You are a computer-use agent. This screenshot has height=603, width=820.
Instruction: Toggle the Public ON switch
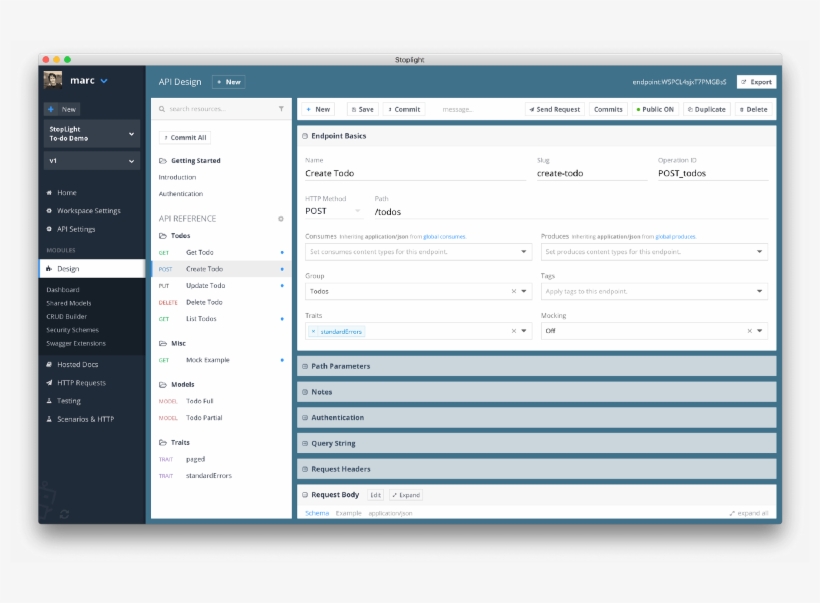point(655,109)
